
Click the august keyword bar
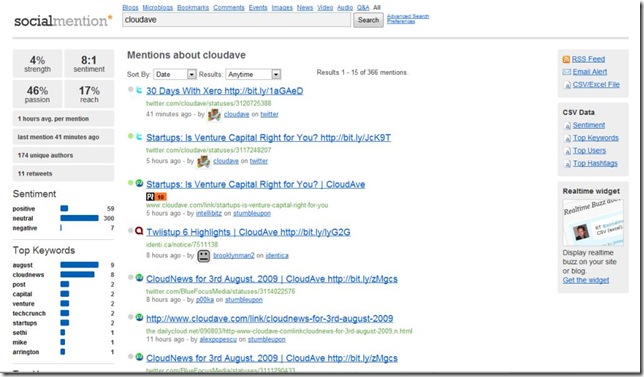point(79,265)
